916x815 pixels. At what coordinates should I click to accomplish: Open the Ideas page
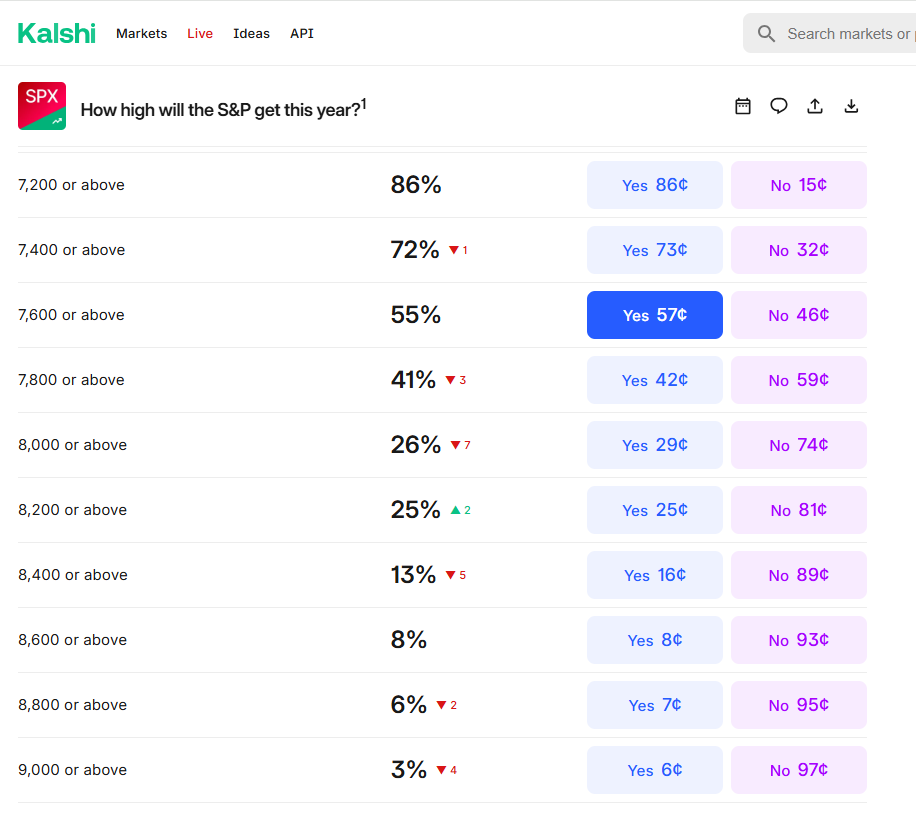point(251,33)
